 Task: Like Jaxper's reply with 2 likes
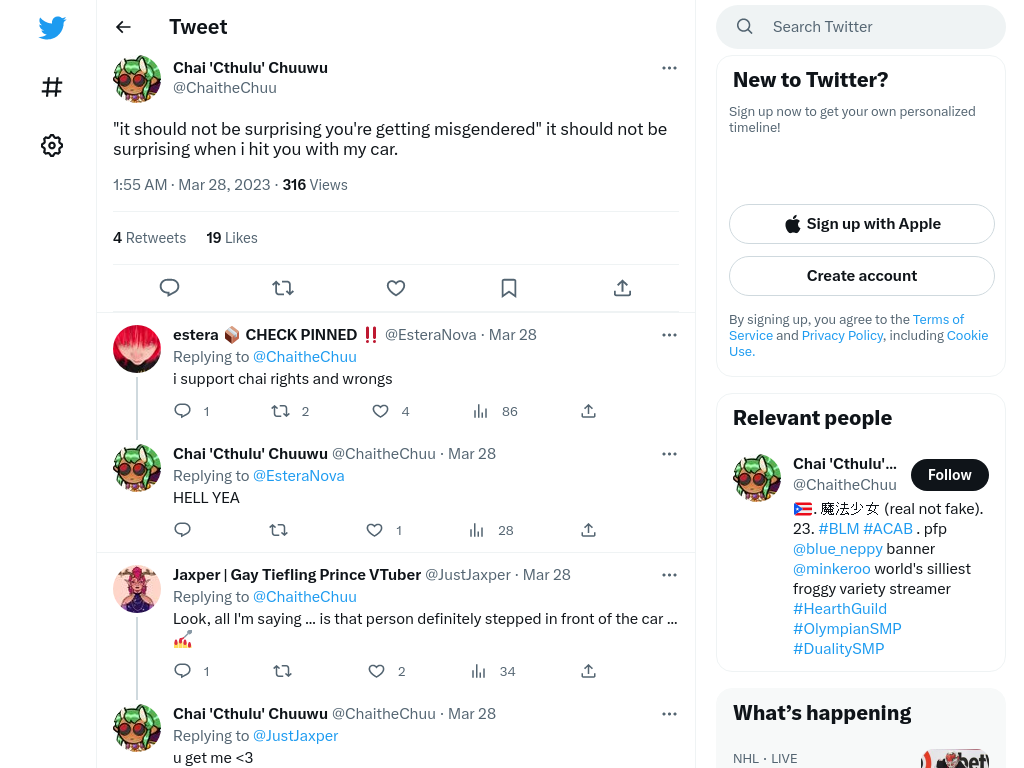click(376, 671)
